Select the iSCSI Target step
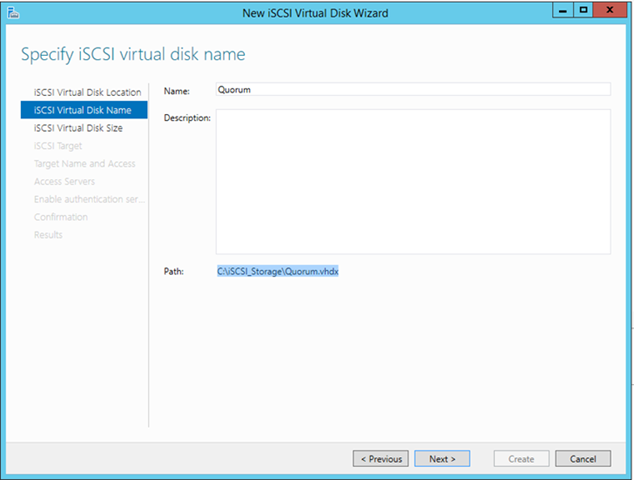 [x=58, y=146]
